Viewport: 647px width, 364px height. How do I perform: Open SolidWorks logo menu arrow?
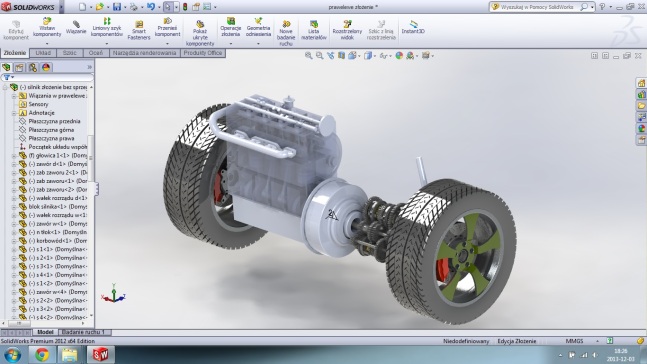61,7
